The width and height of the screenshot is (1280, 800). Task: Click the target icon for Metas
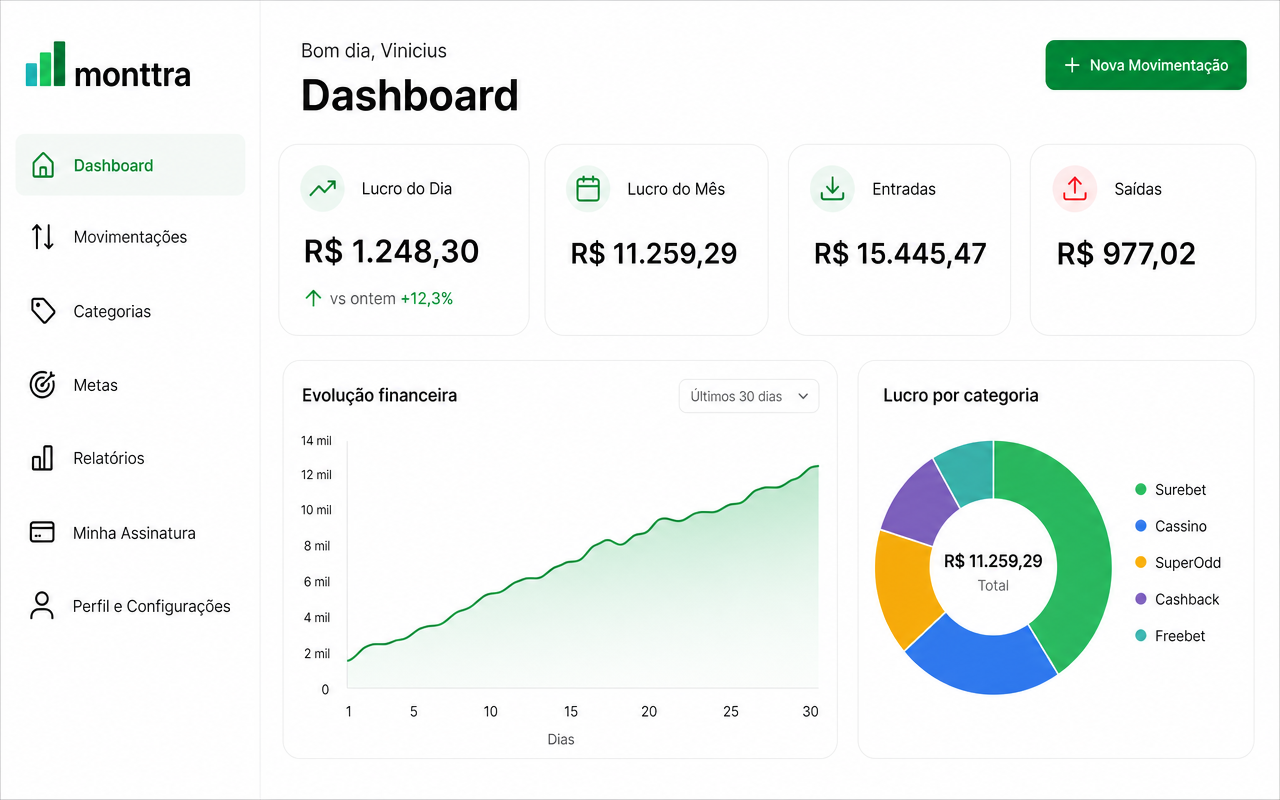(42, 384)
